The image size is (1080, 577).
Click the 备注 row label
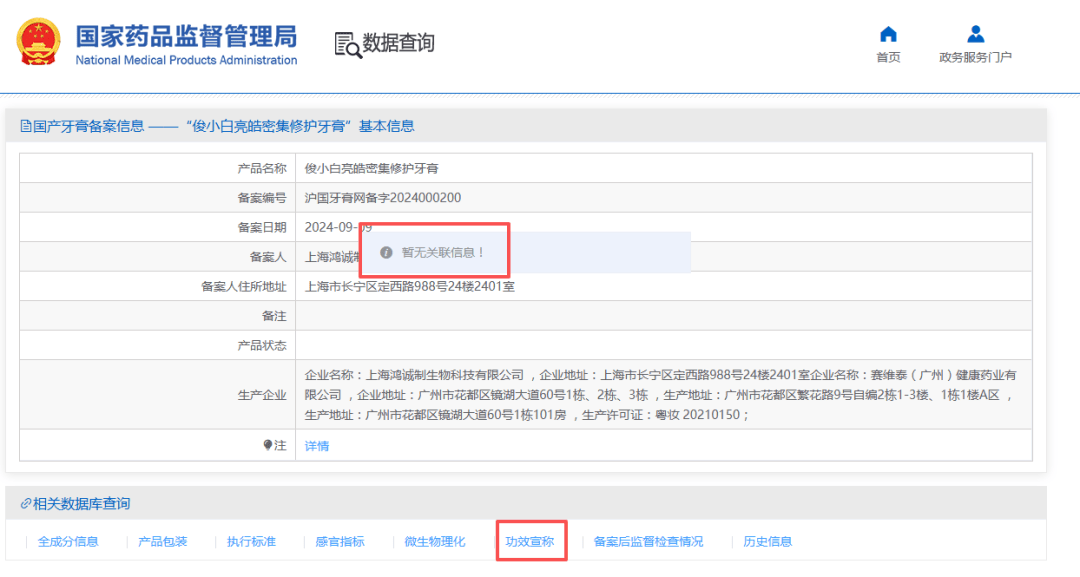point(274,316)
